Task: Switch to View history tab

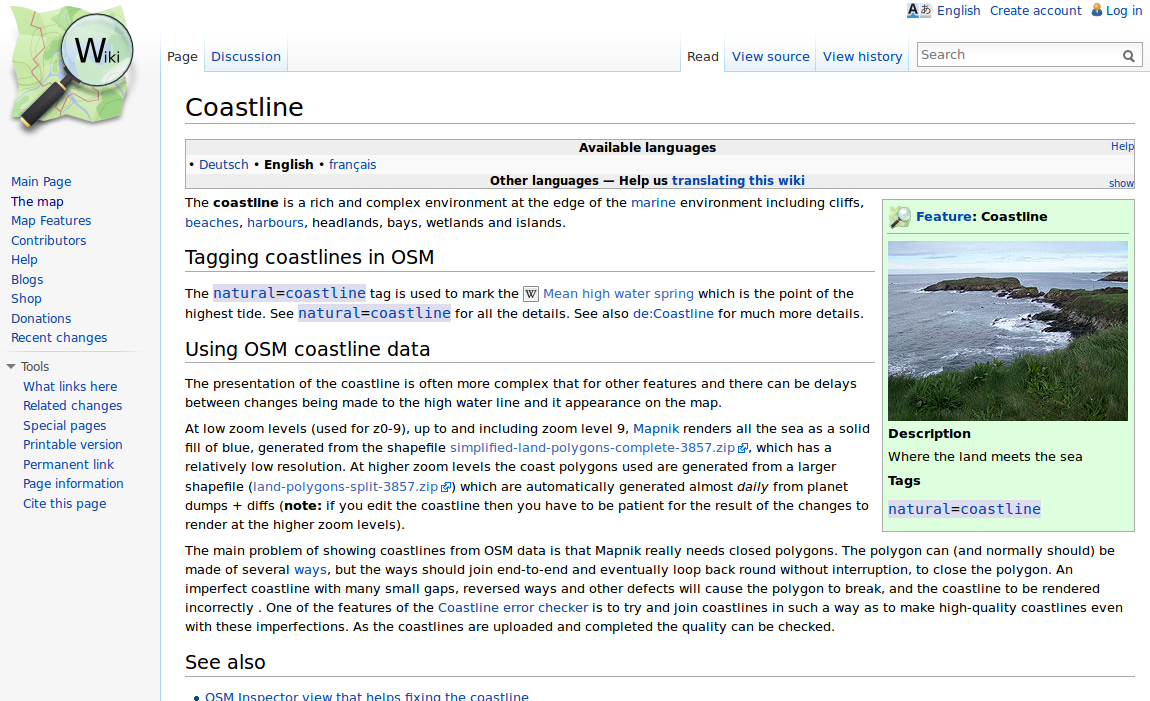Action: [x=862, y=57]
